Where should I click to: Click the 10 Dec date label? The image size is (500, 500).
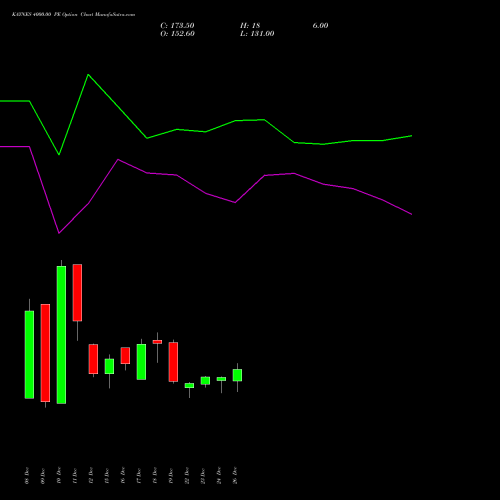pos(59,475)
